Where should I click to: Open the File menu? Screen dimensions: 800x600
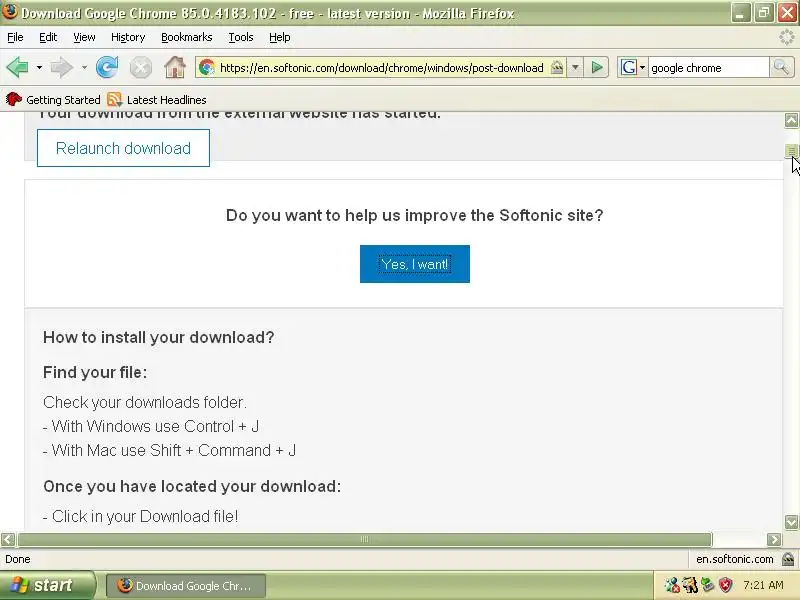[15, 37]
